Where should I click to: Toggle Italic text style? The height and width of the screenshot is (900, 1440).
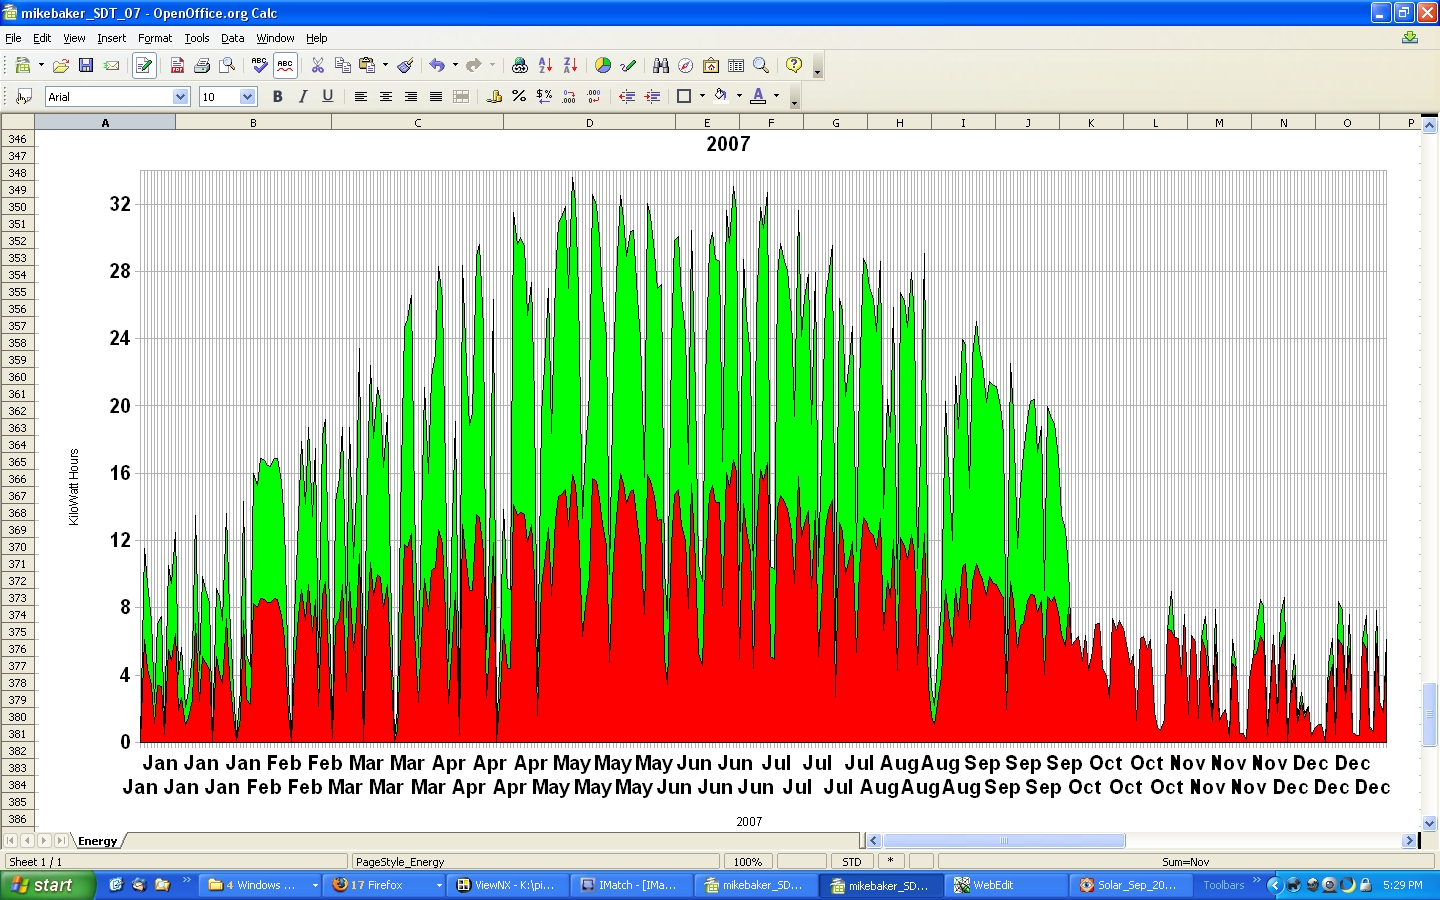[x=303, y=97]
